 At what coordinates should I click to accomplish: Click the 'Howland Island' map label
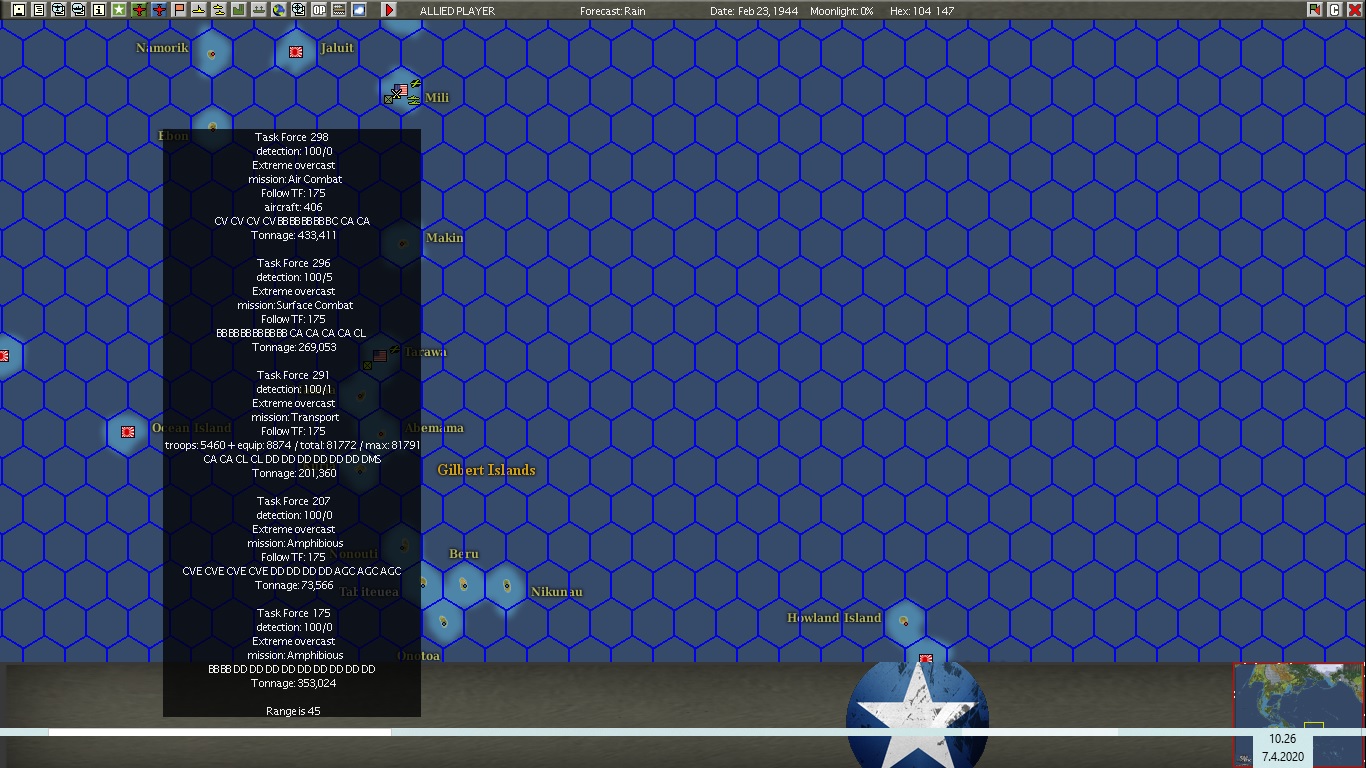[x=834, y=618]
